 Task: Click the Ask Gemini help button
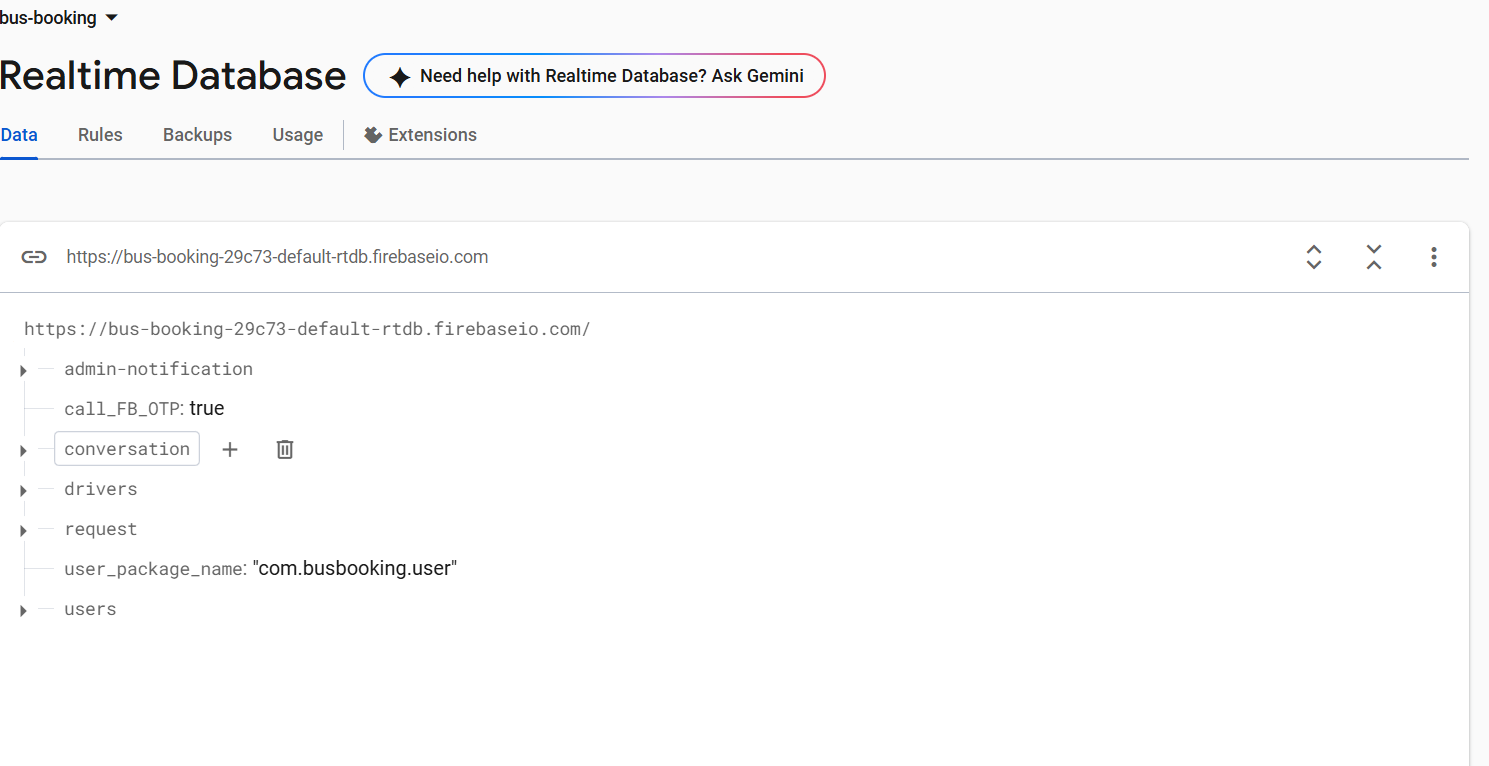[x=594, y=76]
